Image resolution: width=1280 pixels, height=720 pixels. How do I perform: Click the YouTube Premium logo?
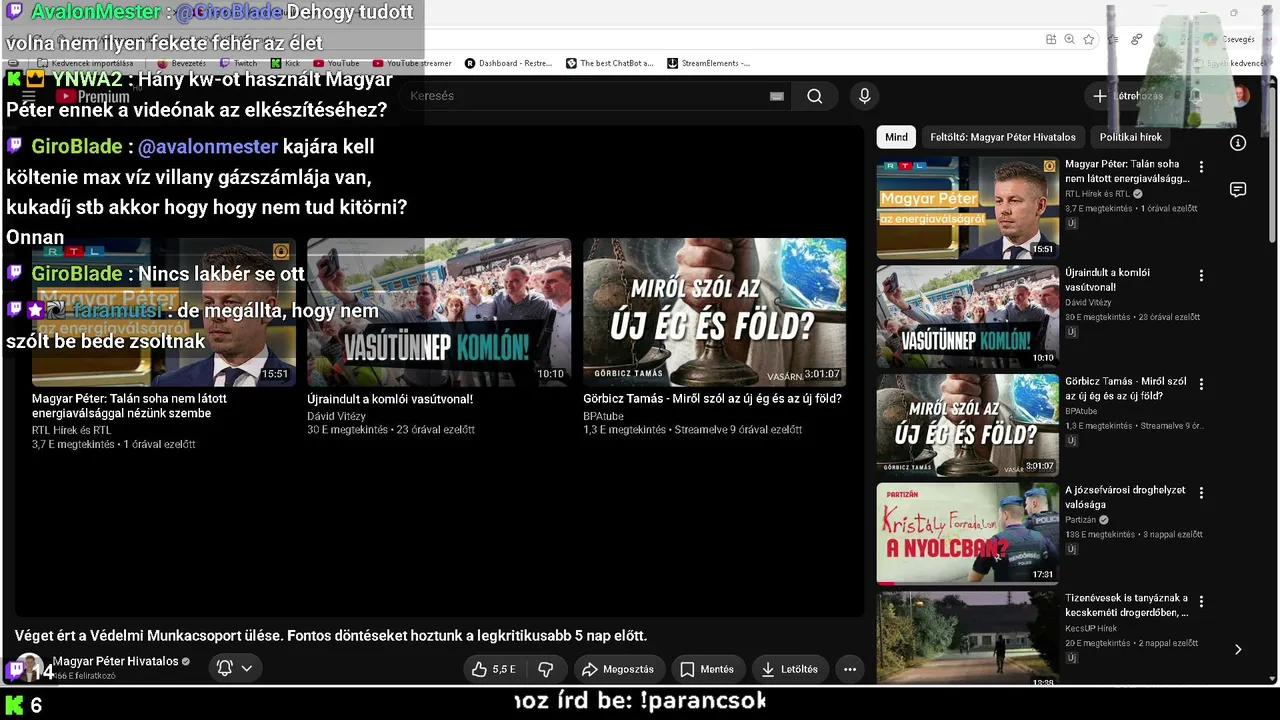point(93,96)
